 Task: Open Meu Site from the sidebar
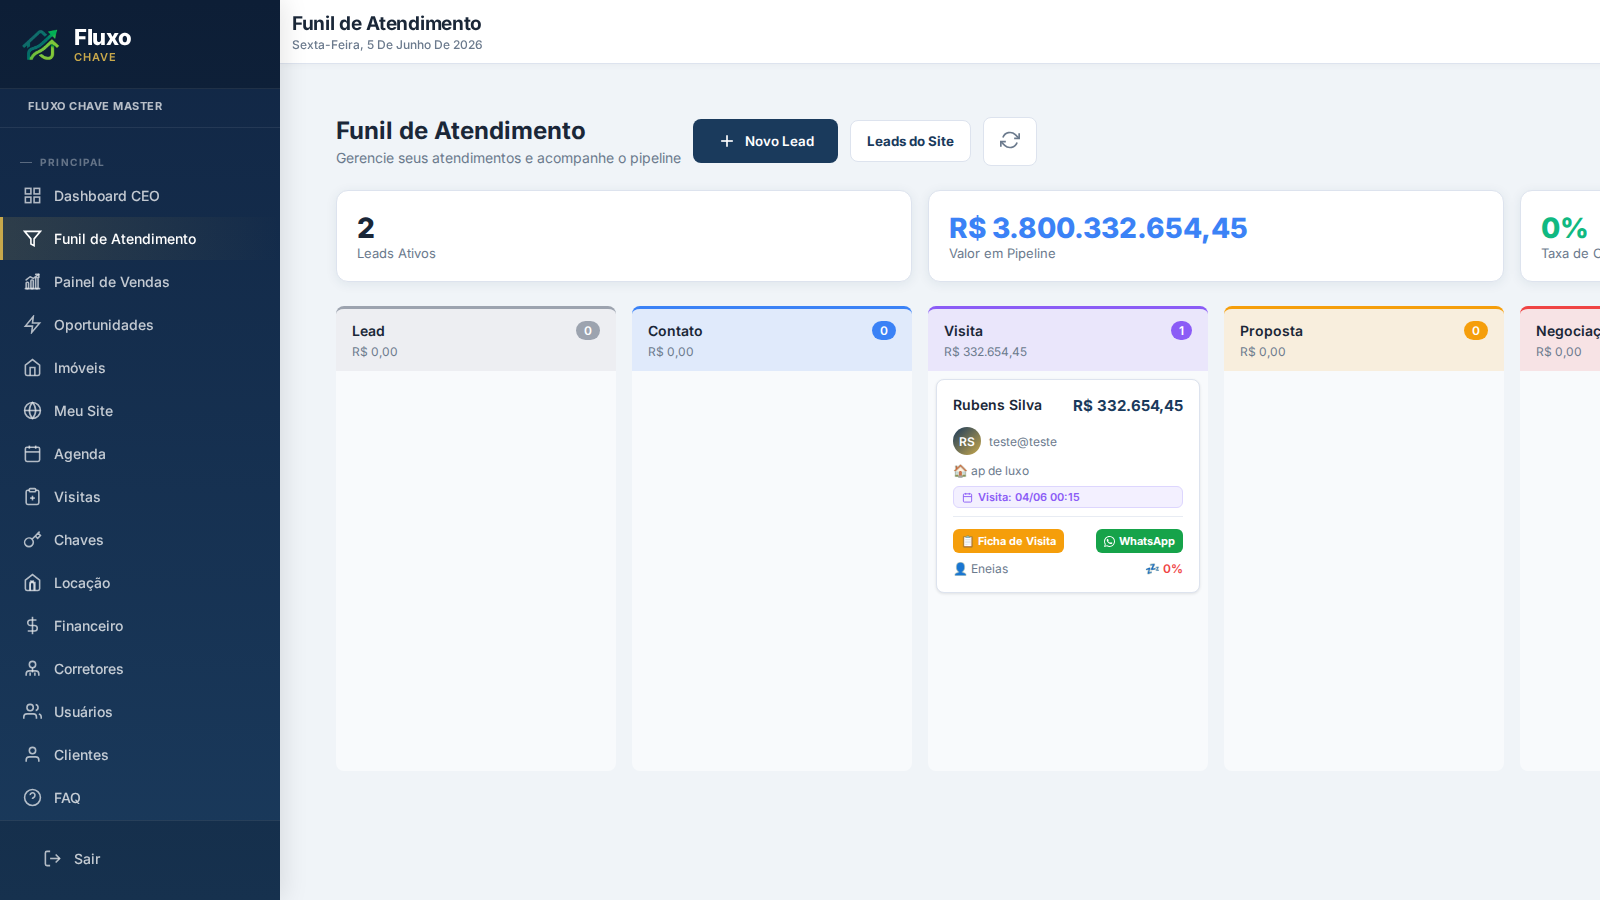(x=140, y=411)
